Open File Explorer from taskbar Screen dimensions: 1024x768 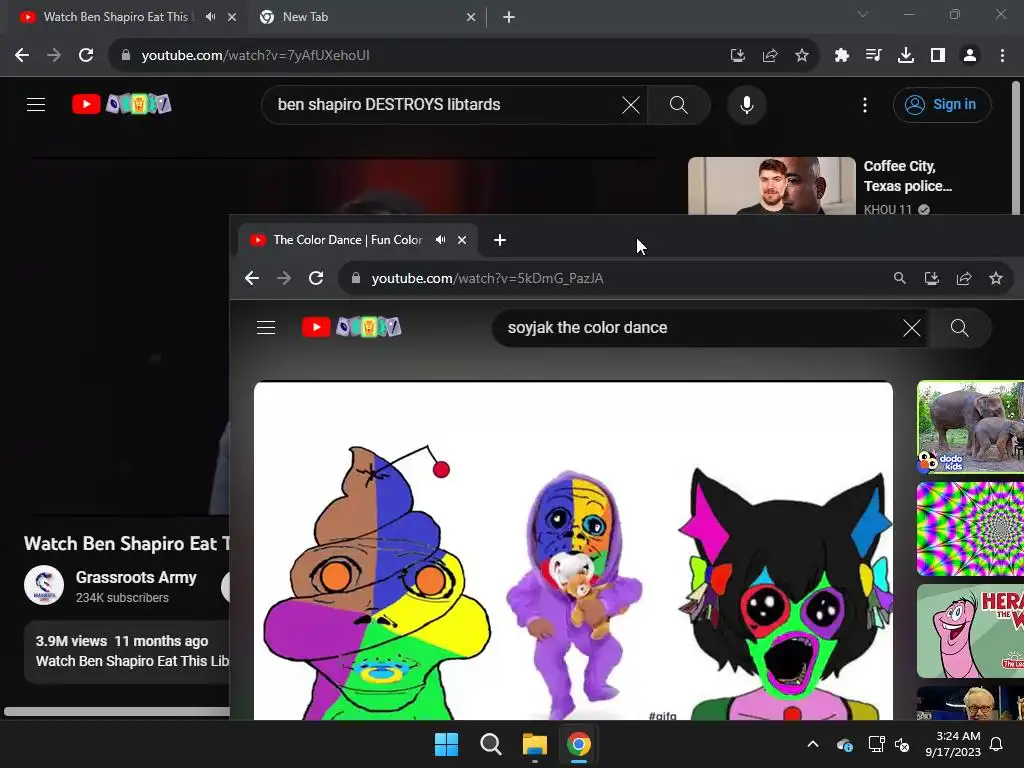[535, 744]
